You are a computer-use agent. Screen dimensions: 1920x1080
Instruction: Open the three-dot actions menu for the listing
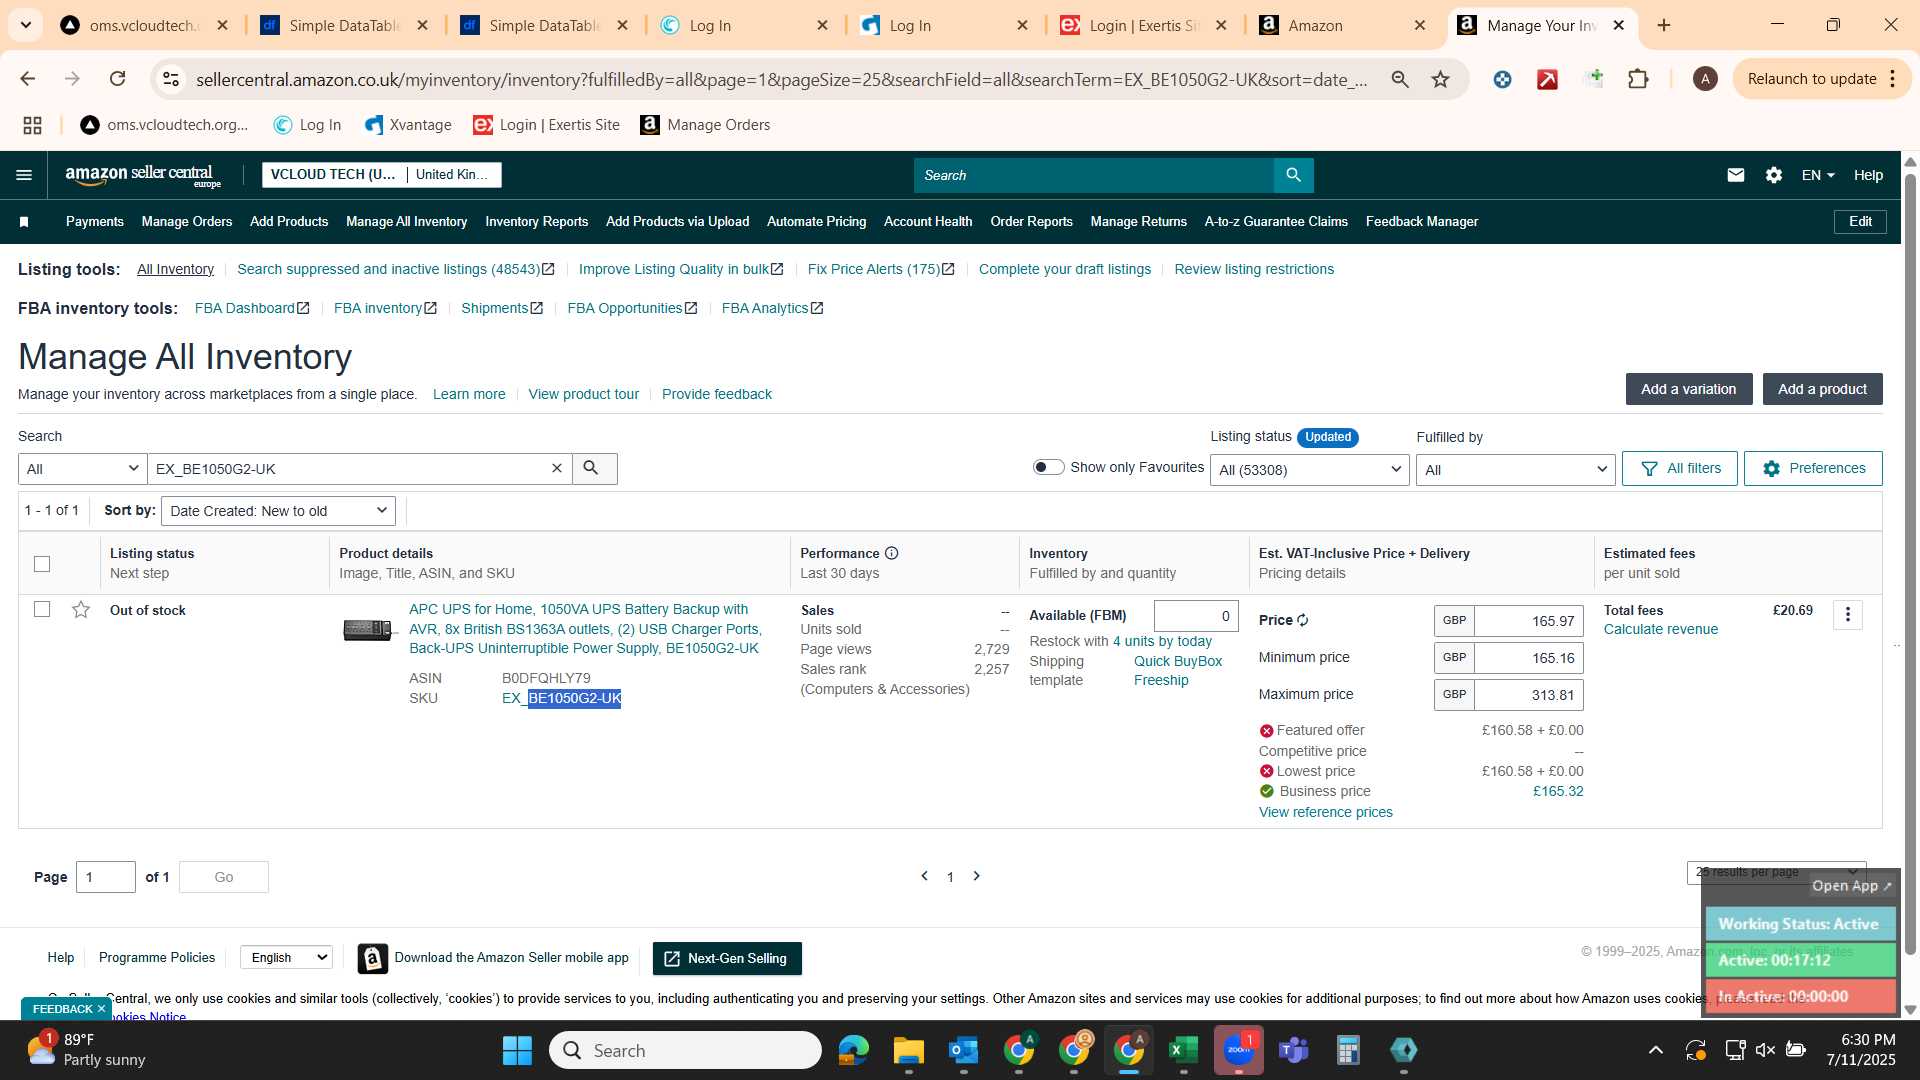[x=1848, y=615]
